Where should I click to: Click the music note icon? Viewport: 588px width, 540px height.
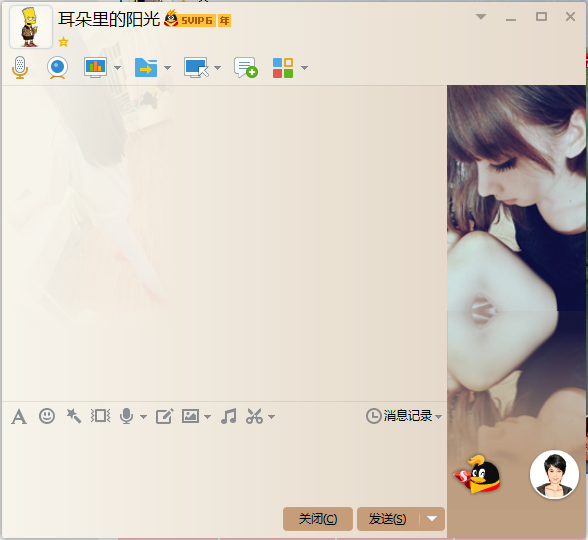tap(229, 416)
